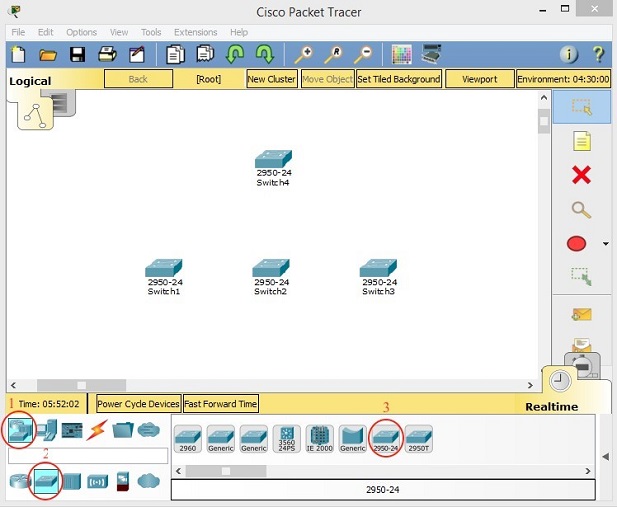The image size is (617, 507).
Task: Open the Edit menu
Action: tap(45, 32)
